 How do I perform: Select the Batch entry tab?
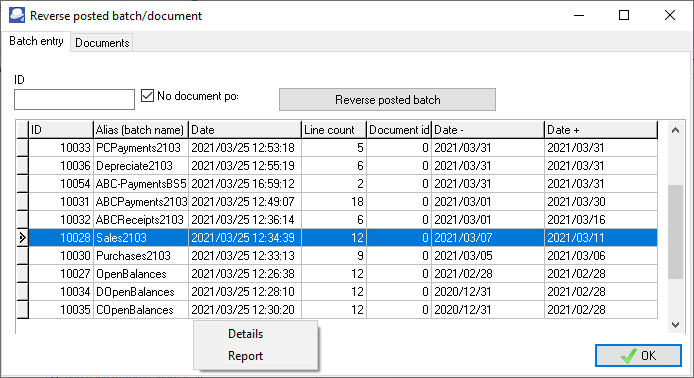coord(36,41)
